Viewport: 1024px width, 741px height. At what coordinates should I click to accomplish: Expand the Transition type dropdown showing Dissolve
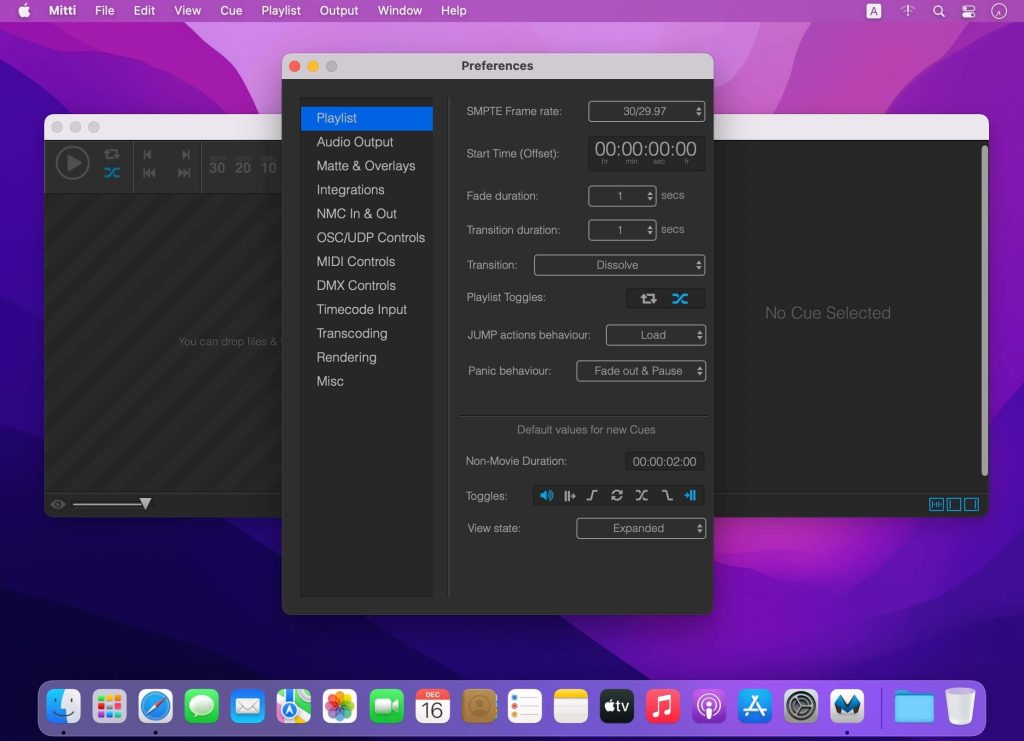click(x=619, y=265)
